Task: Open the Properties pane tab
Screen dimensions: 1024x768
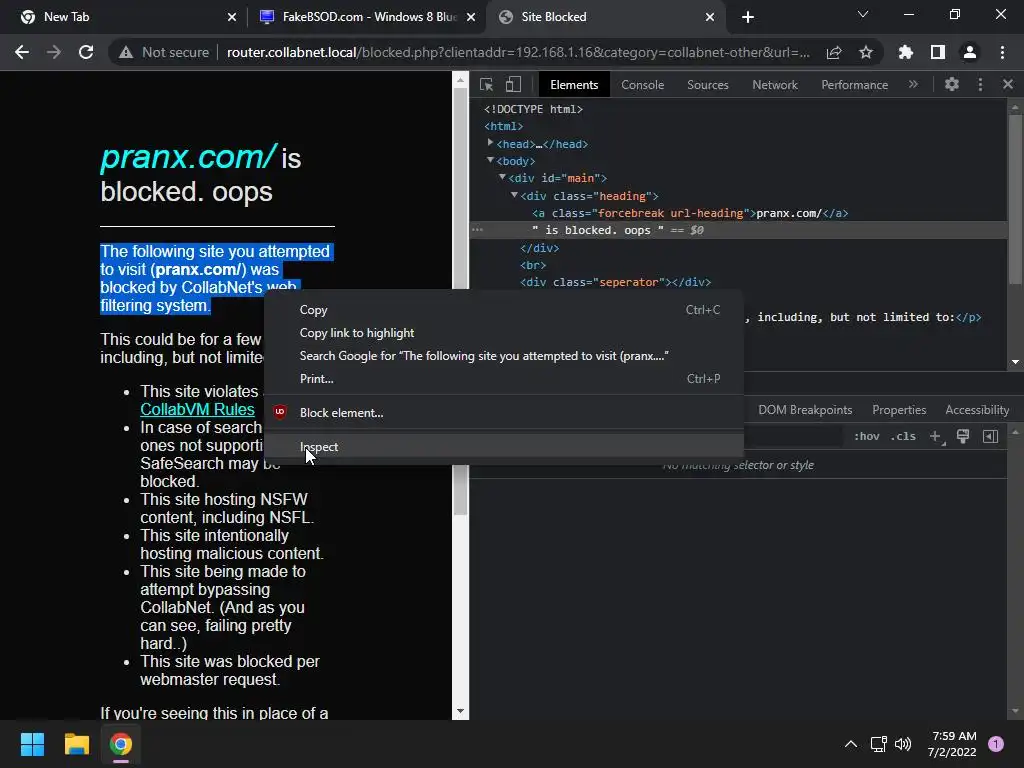Action: pos(899,410)
